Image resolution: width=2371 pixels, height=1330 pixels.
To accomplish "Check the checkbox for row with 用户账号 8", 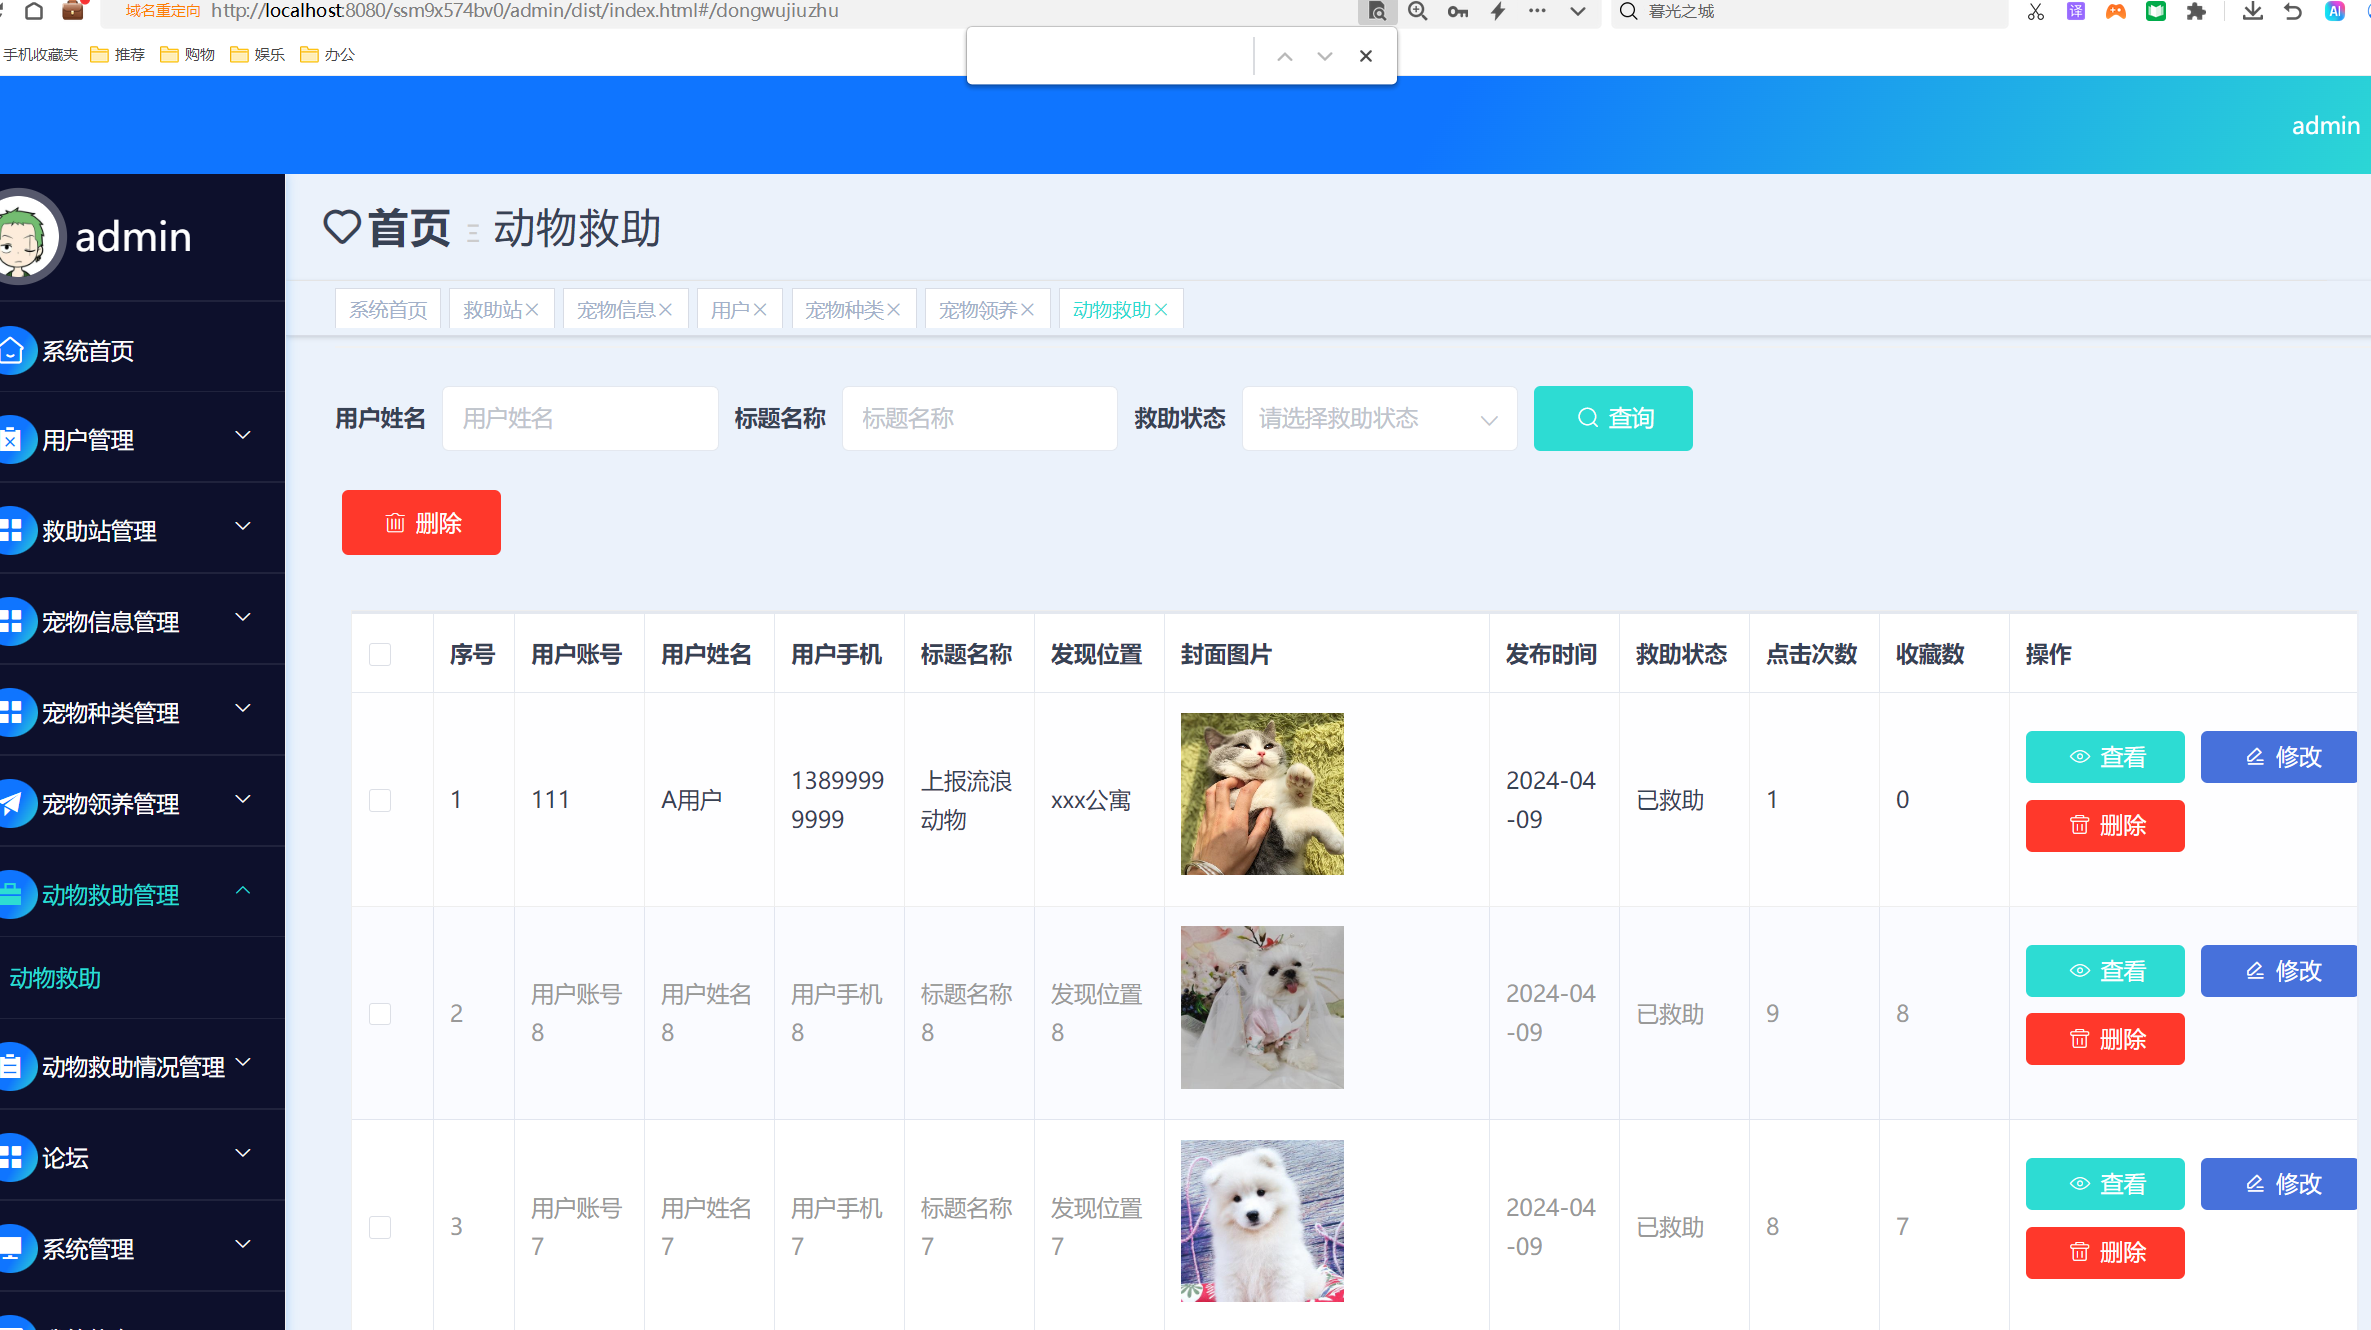I will 379,1013.
